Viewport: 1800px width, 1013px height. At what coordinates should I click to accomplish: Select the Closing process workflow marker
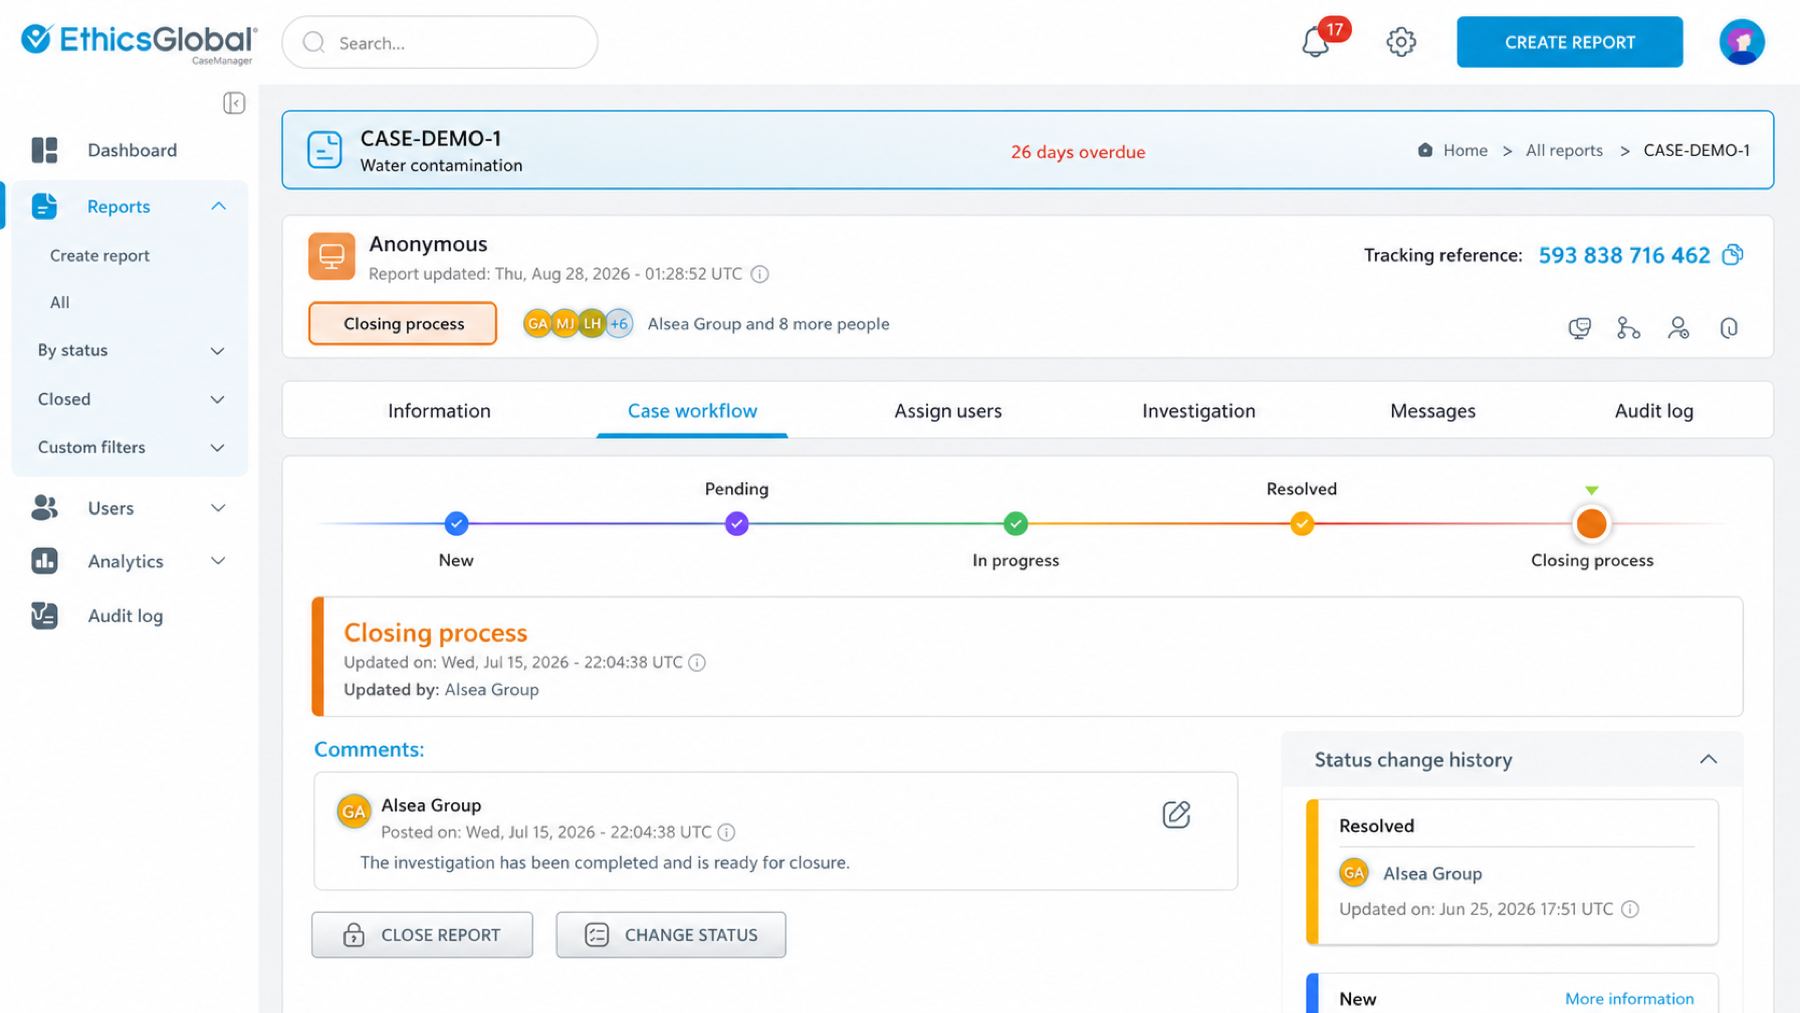tap(1591, 523)
